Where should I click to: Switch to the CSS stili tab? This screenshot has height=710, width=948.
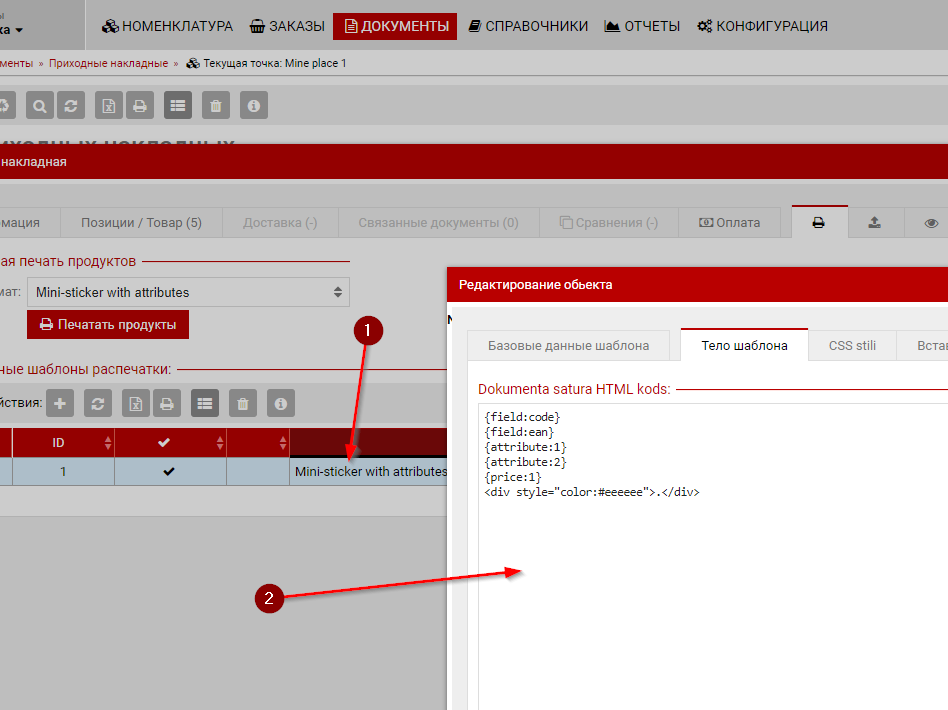click(852, 345)
